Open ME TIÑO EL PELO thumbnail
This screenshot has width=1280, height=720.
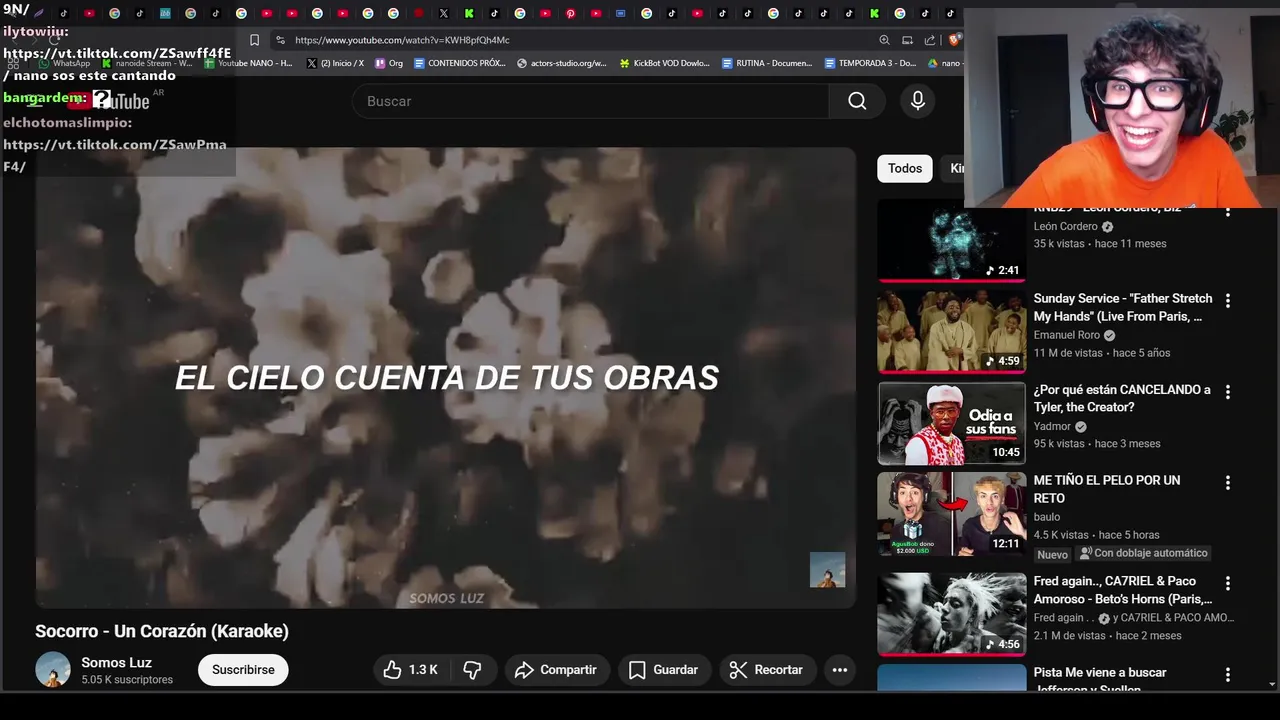(951, 514)
